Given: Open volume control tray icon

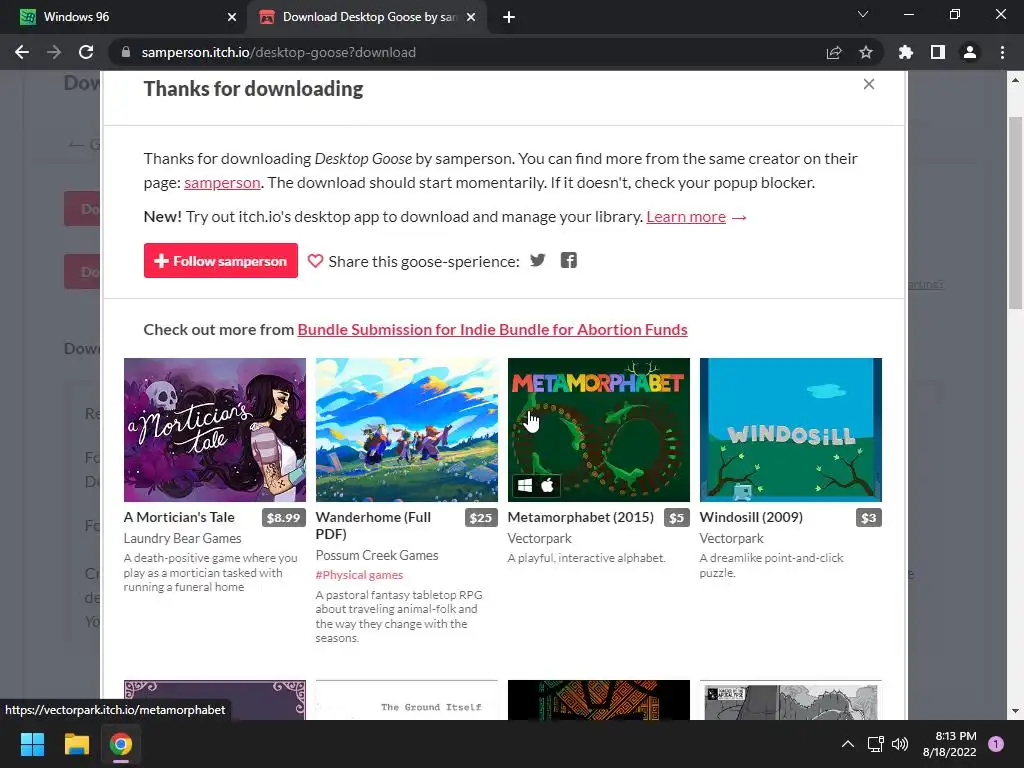Looking at the screenshot, I should (x=900, y=744).
